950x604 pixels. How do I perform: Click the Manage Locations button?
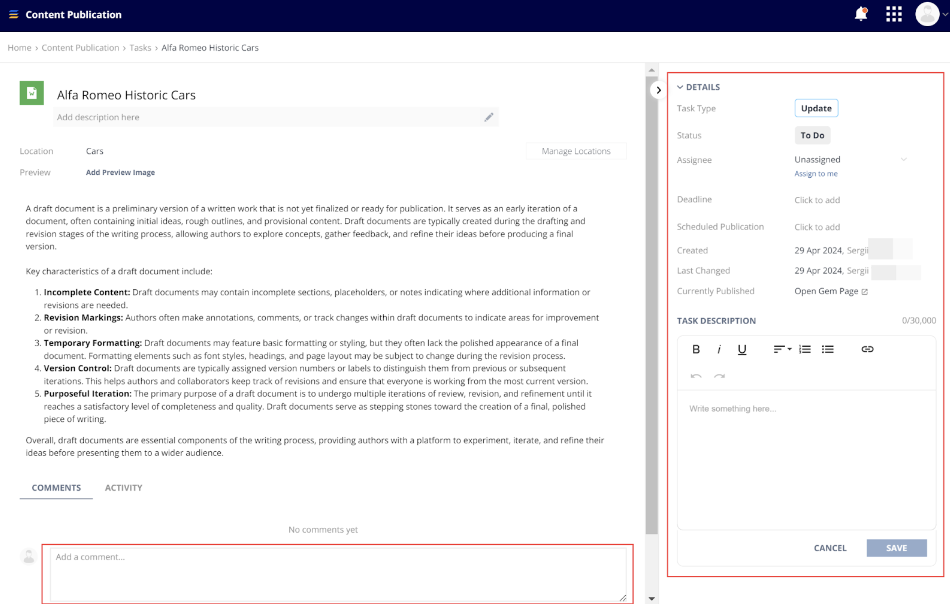click(576, 151)
